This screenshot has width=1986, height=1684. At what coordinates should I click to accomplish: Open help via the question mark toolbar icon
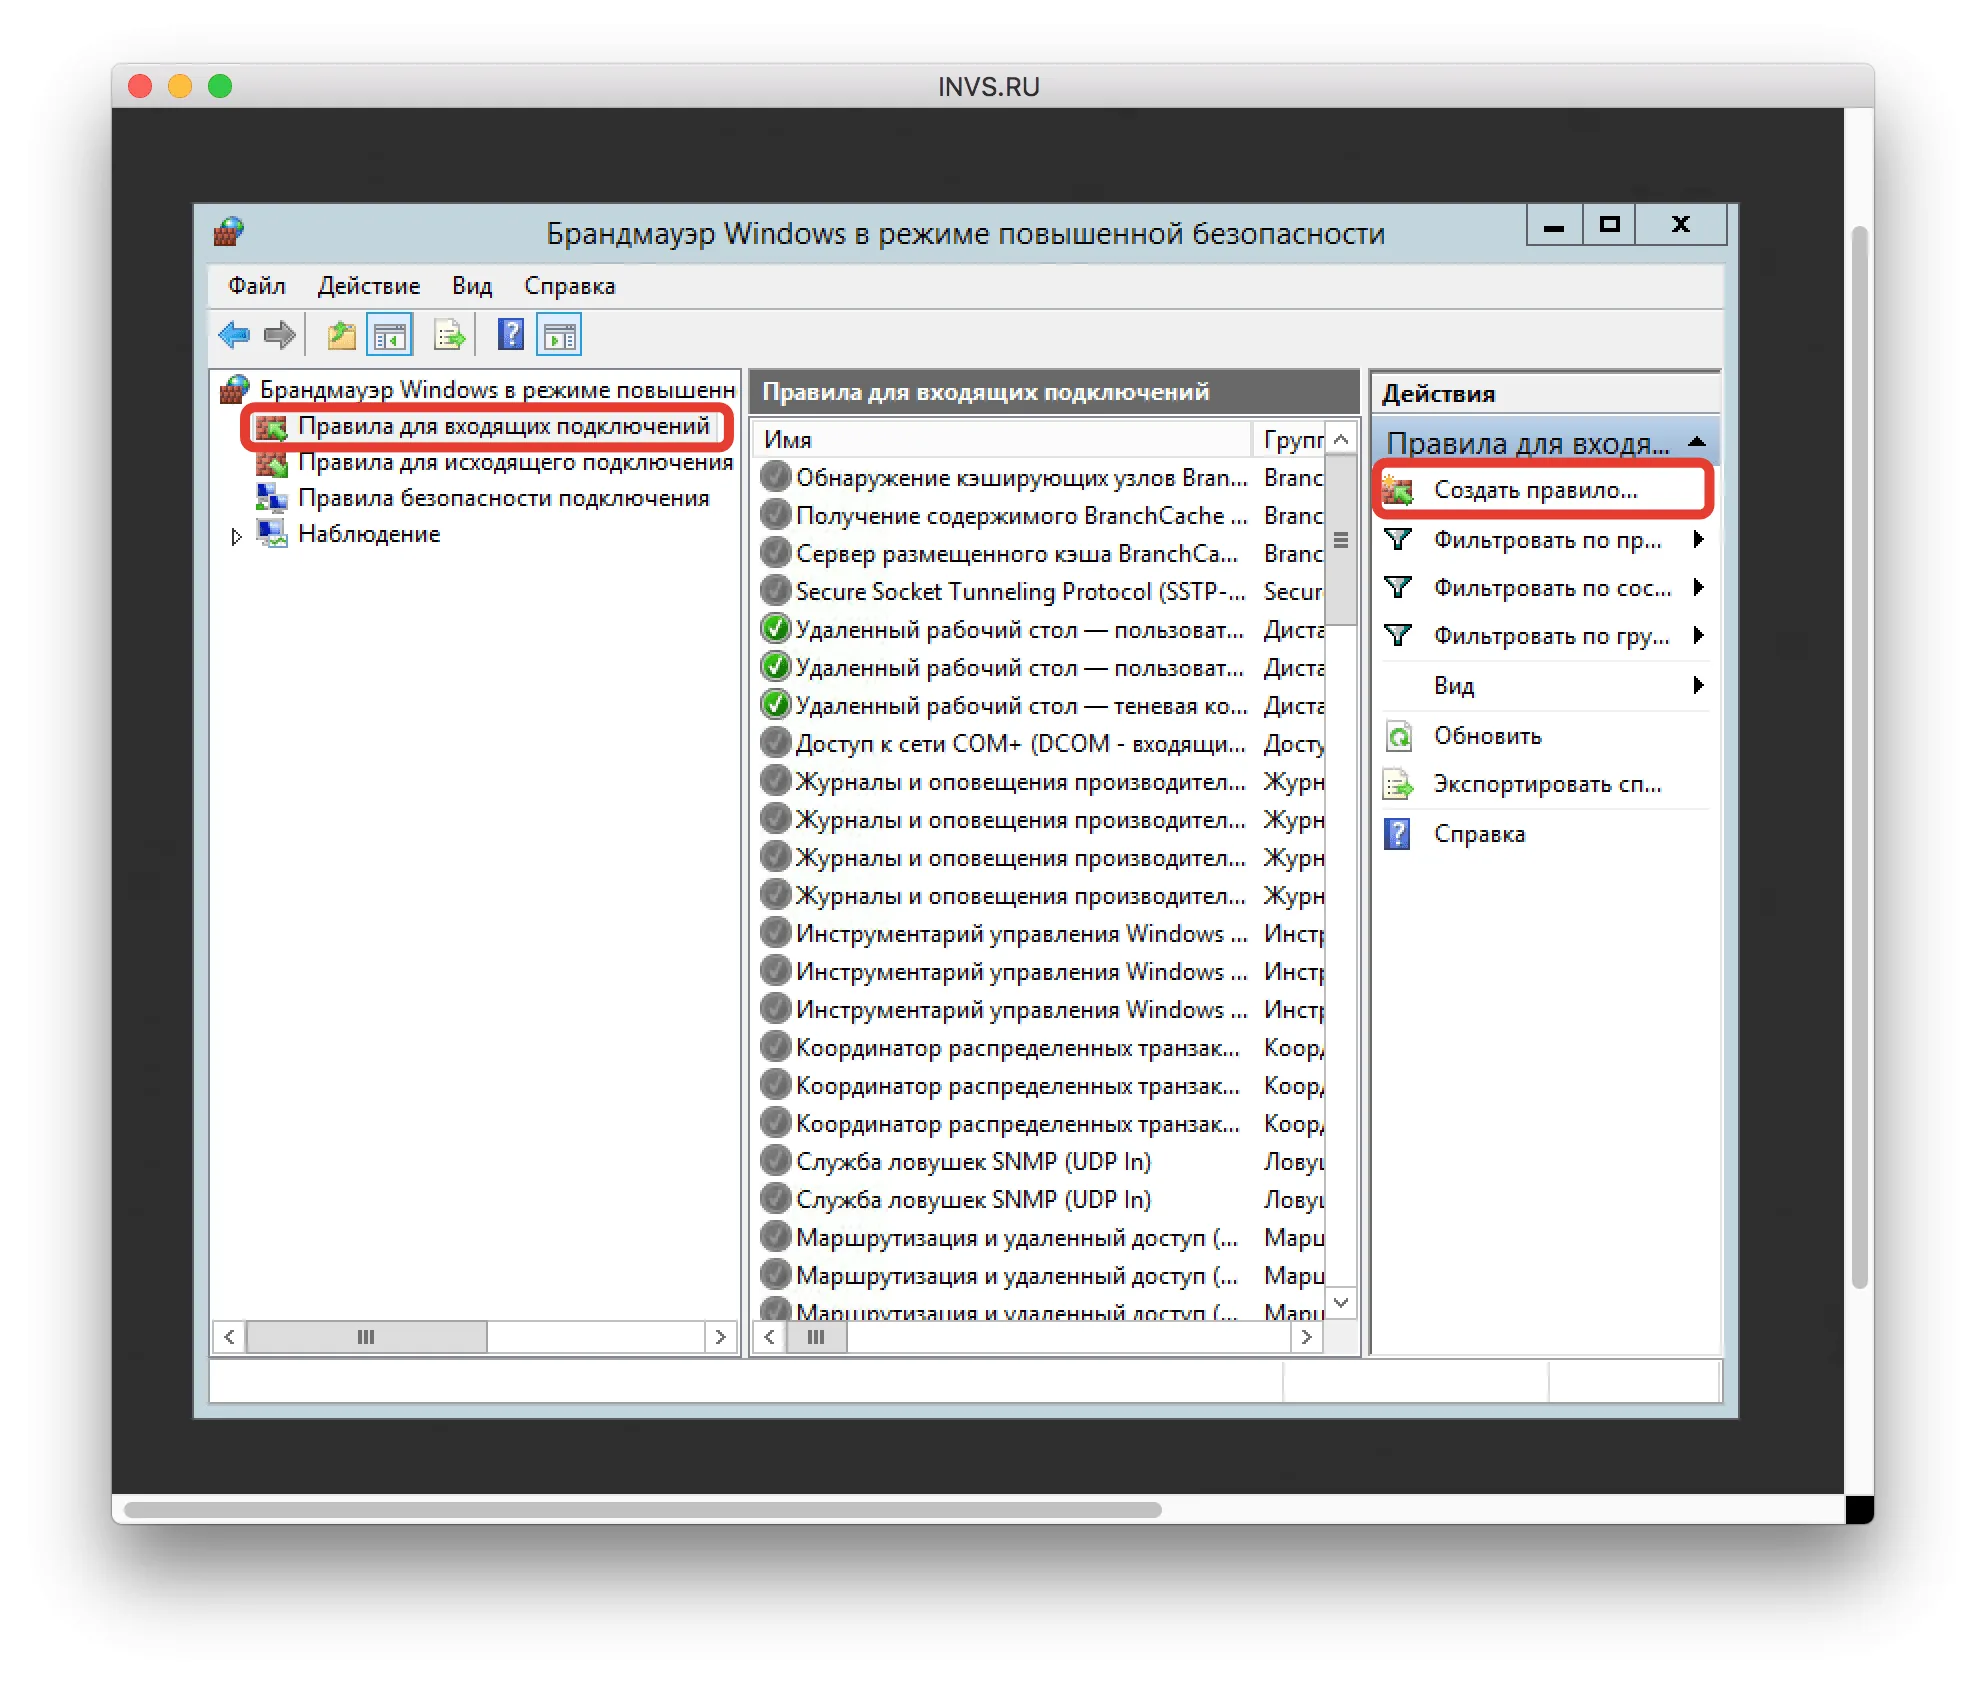(510, 334)
